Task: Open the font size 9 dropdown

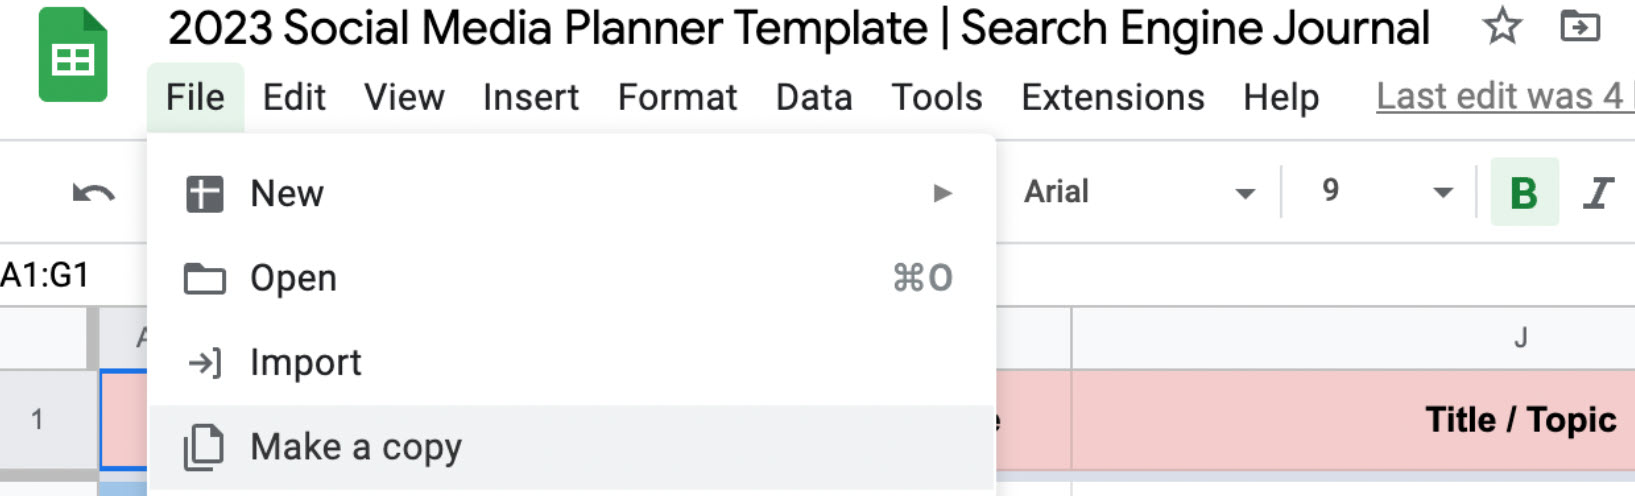Action: [x=1386, y=191]
